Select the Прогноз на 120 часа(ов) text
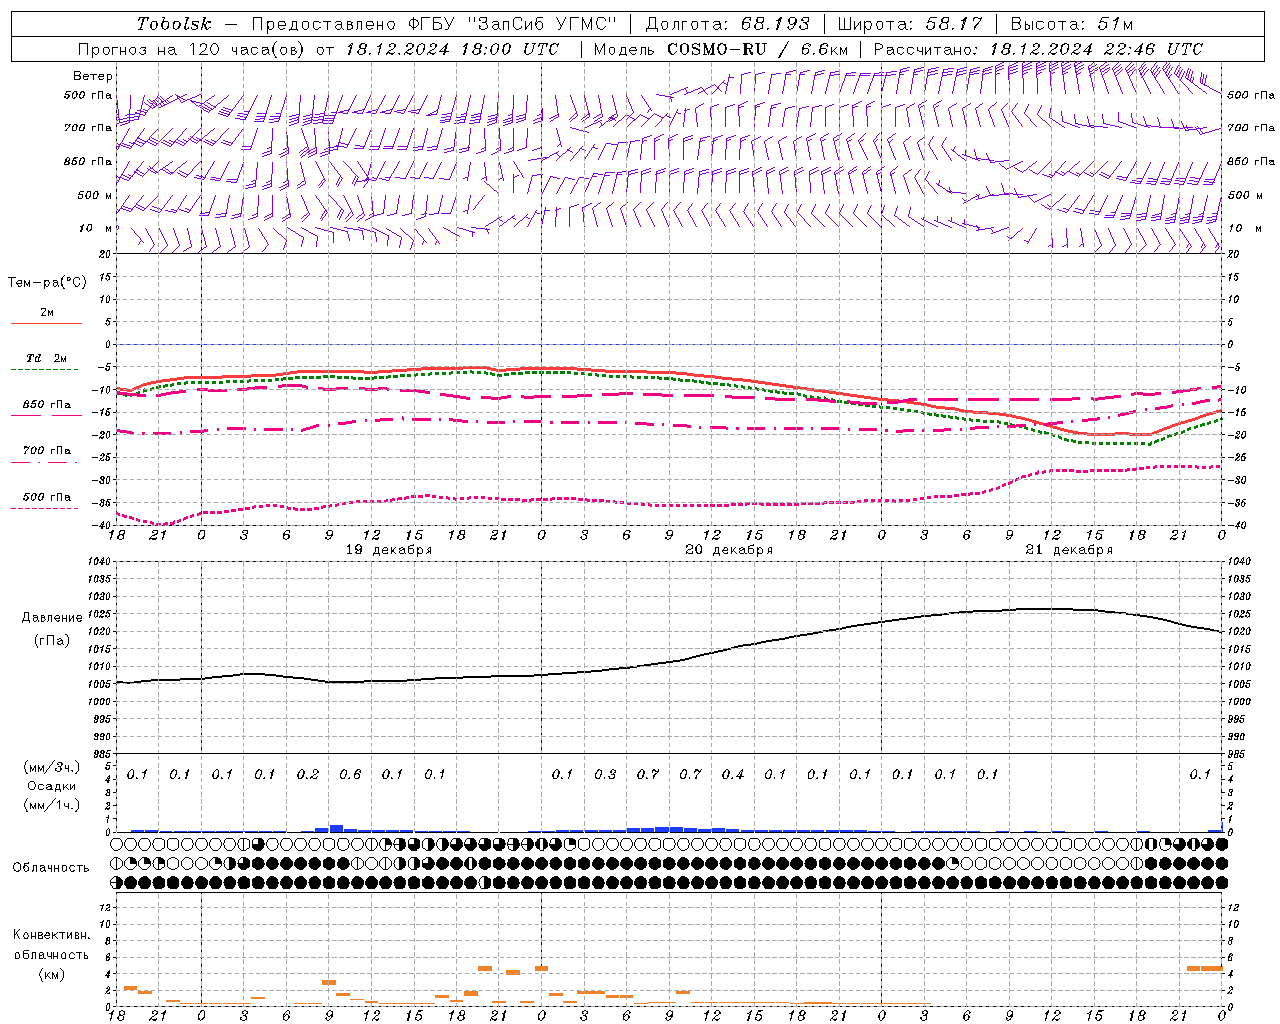The width and height of the screenshot is (1280, 1024). (x=193, y=49)
